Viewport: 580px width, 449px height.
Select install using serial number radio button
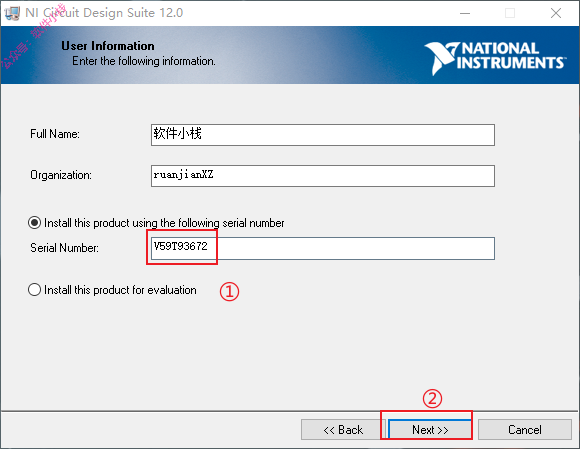point(34,223)
